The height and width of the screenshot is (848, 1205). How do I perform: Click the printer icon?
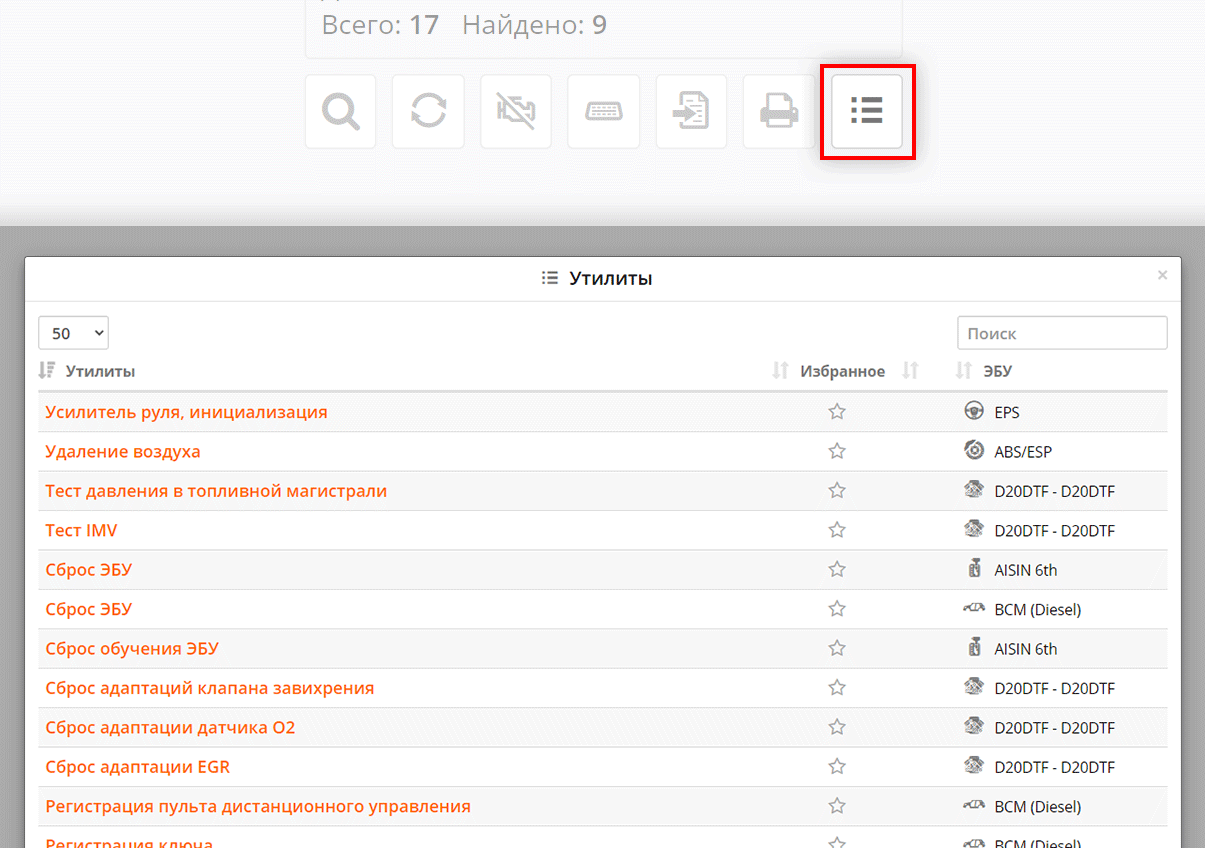[x=779, y=112]
